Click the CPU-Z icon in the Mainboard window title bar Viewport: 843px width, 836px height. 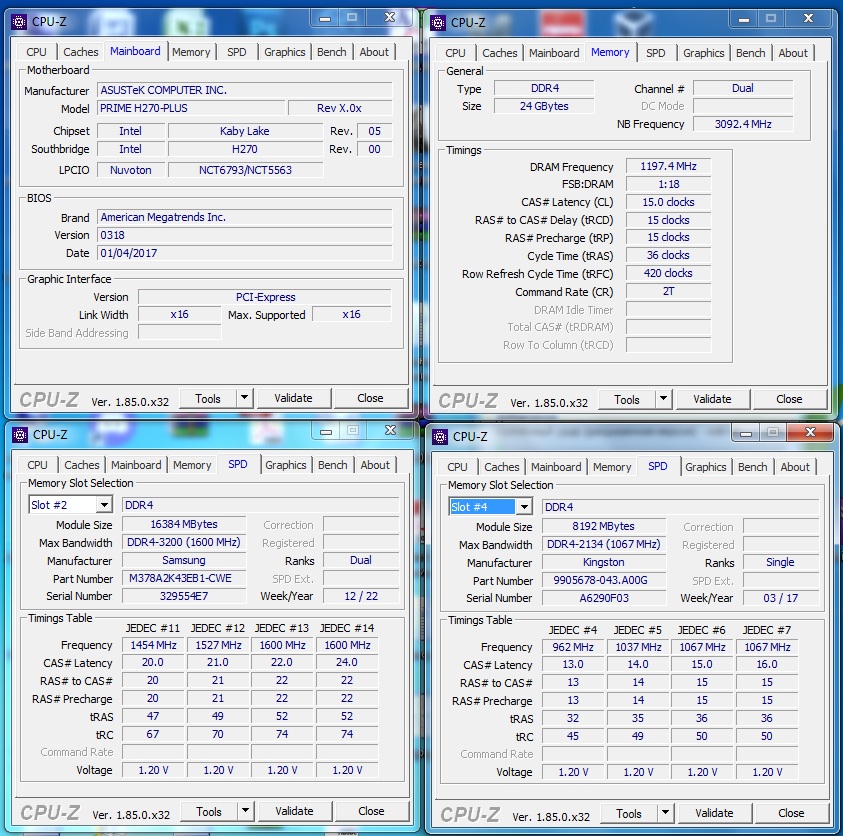(x=20, y=20)
